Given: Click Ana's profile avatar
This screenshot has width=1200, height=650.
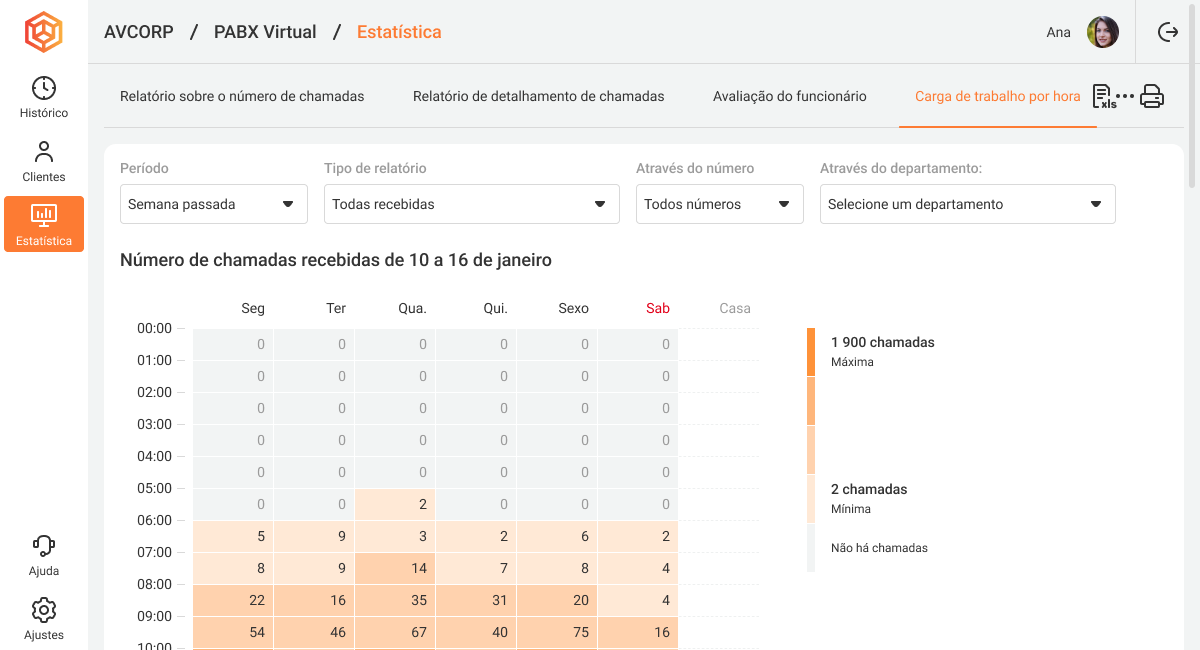Looking at the screenshot, I should [1103, 32].
